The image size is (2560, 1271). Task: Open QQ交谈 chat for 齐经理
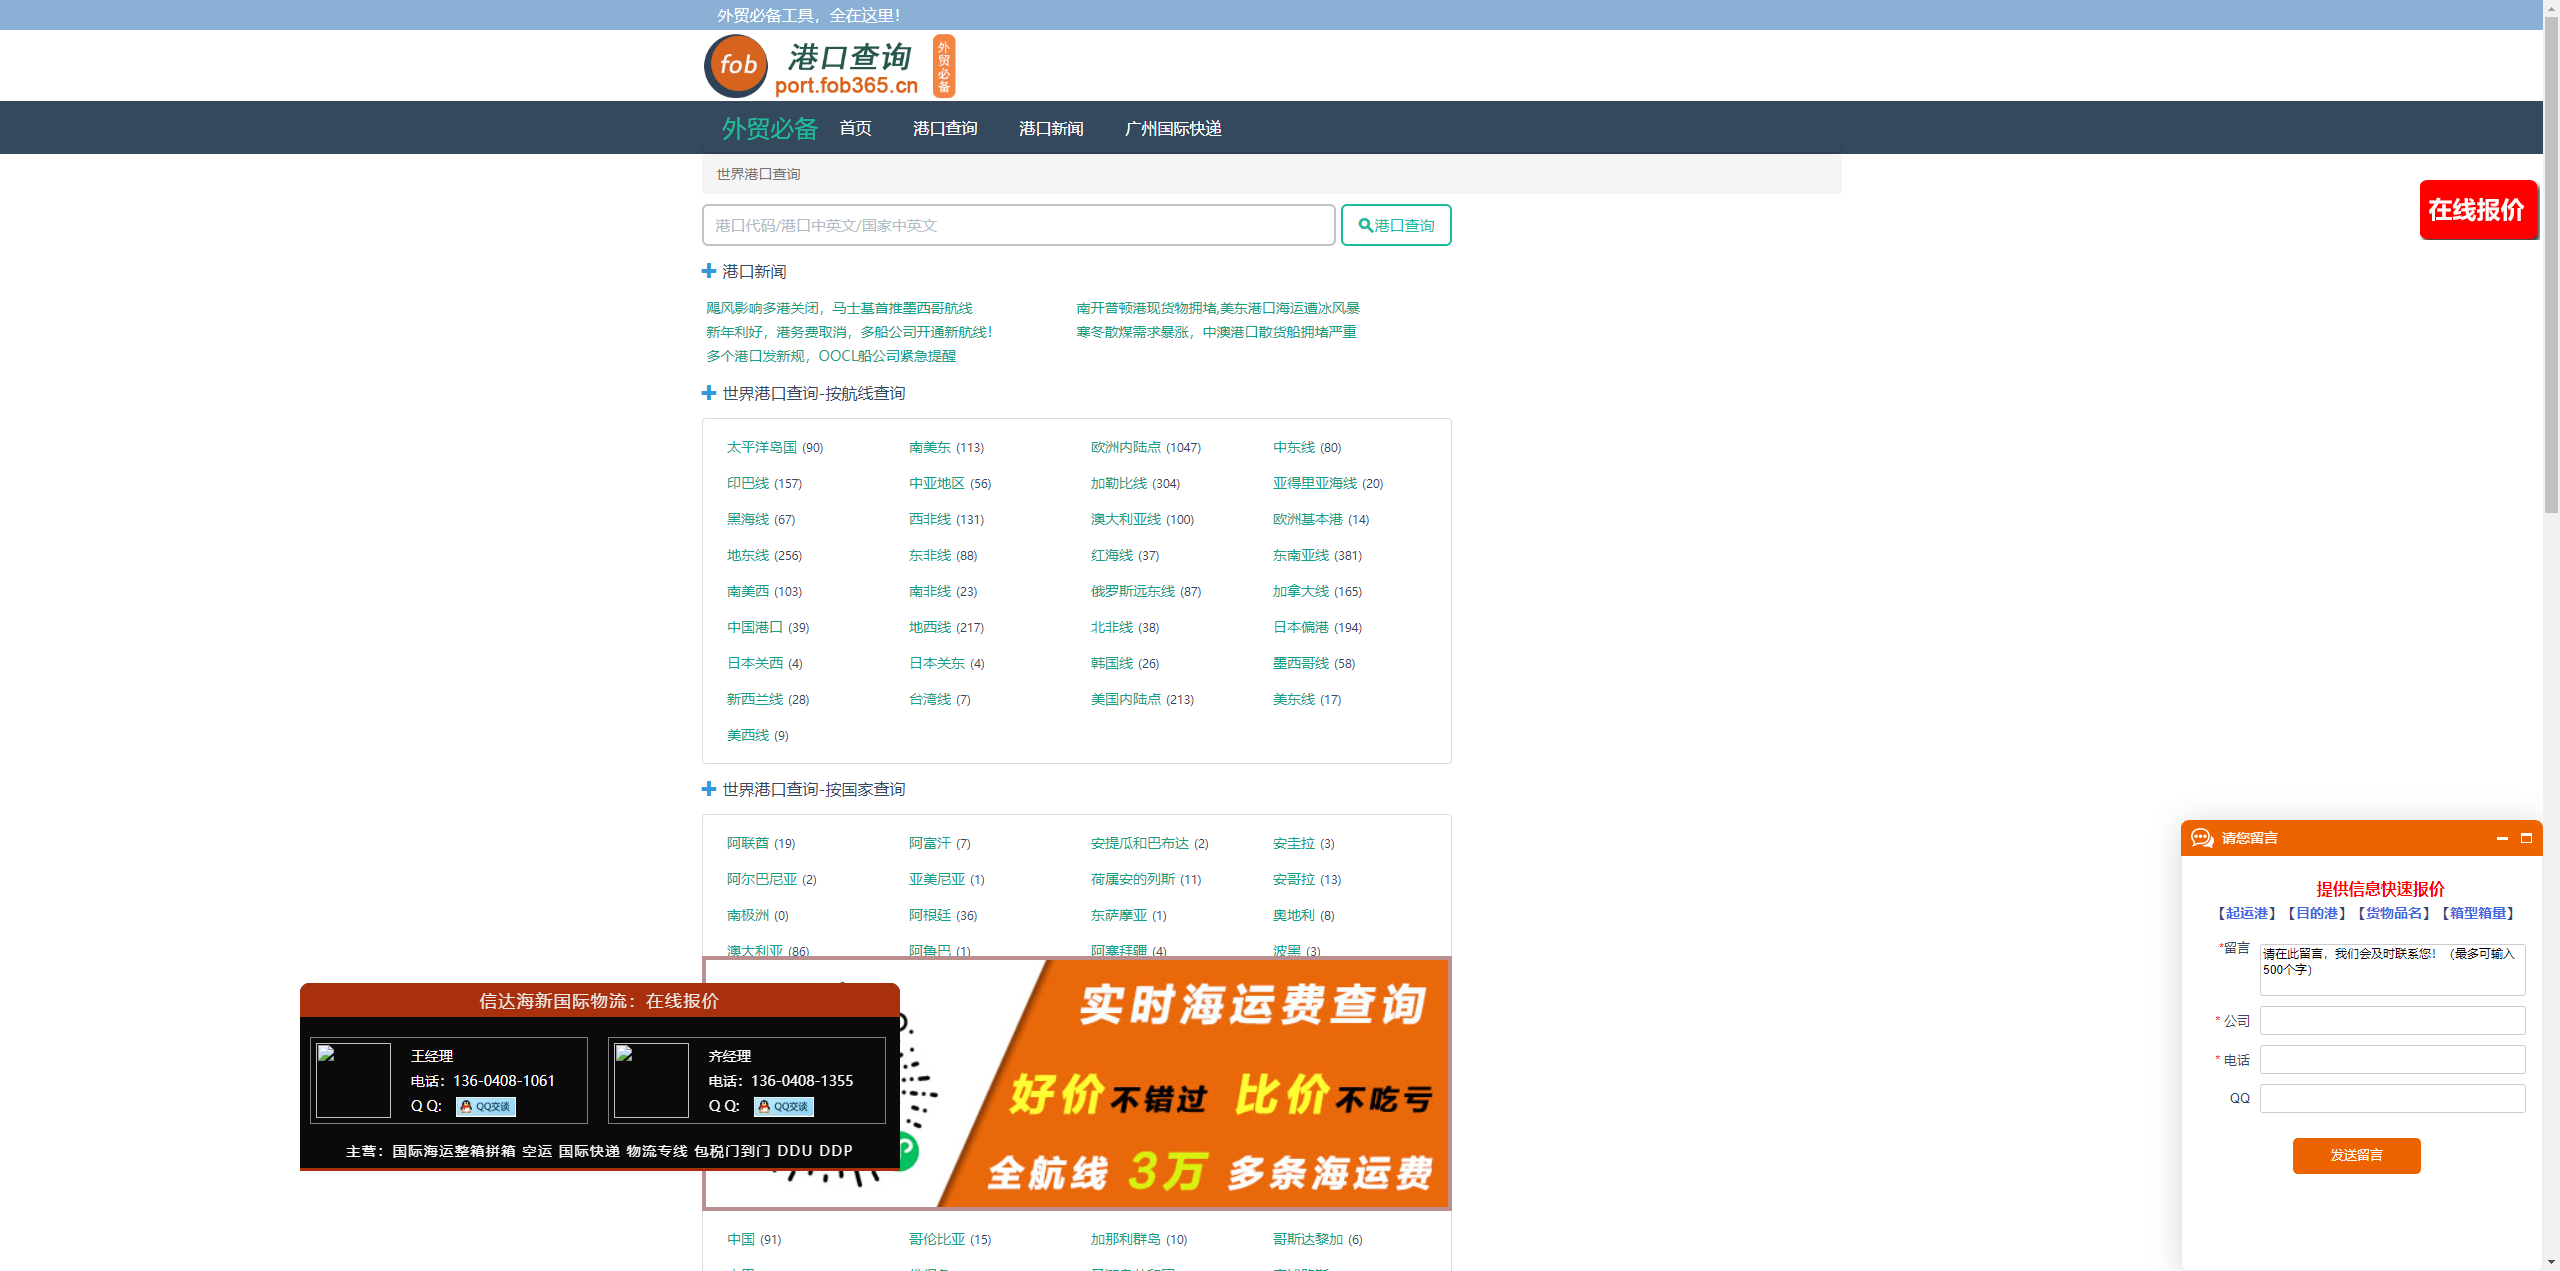point(784,1107)
